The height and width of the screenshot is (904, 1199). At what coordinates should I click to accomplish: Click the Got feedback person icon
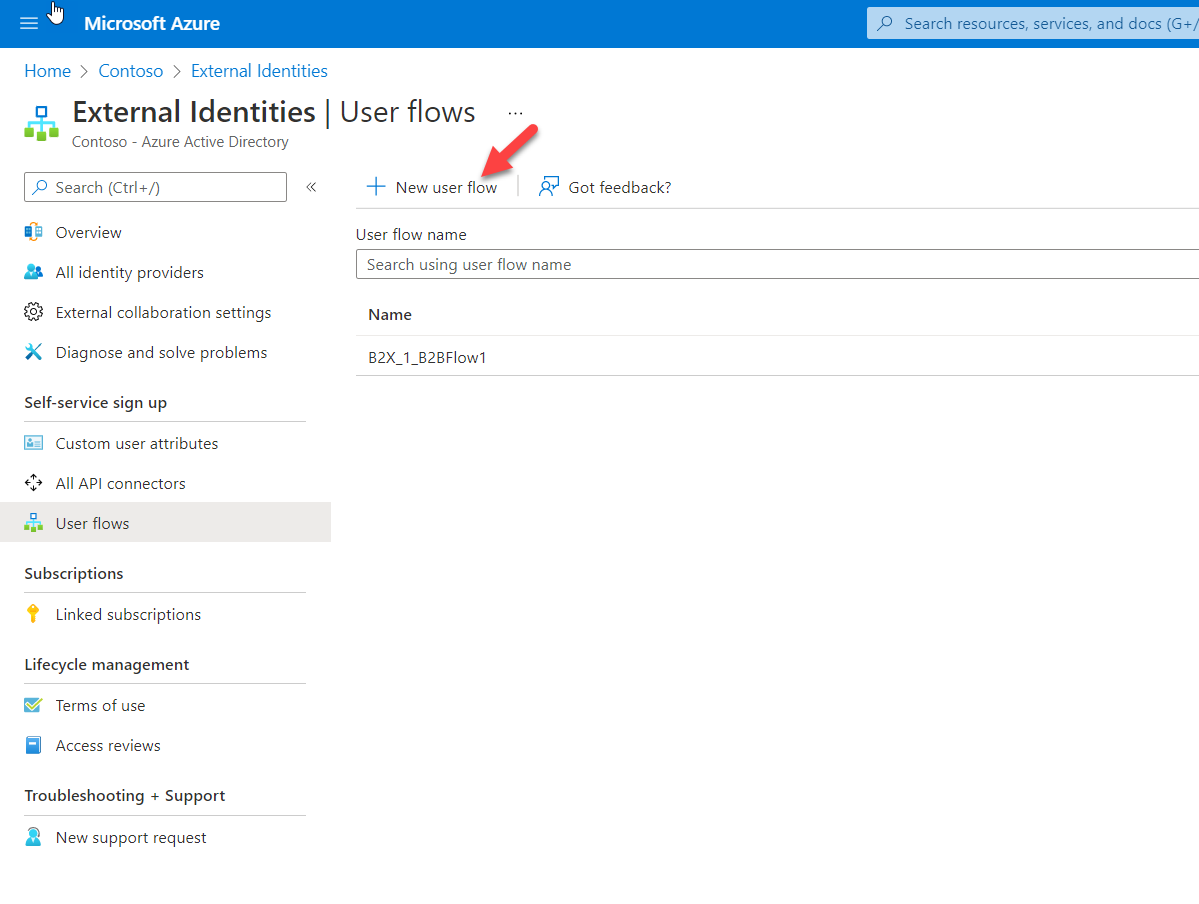tap(549, 187)
